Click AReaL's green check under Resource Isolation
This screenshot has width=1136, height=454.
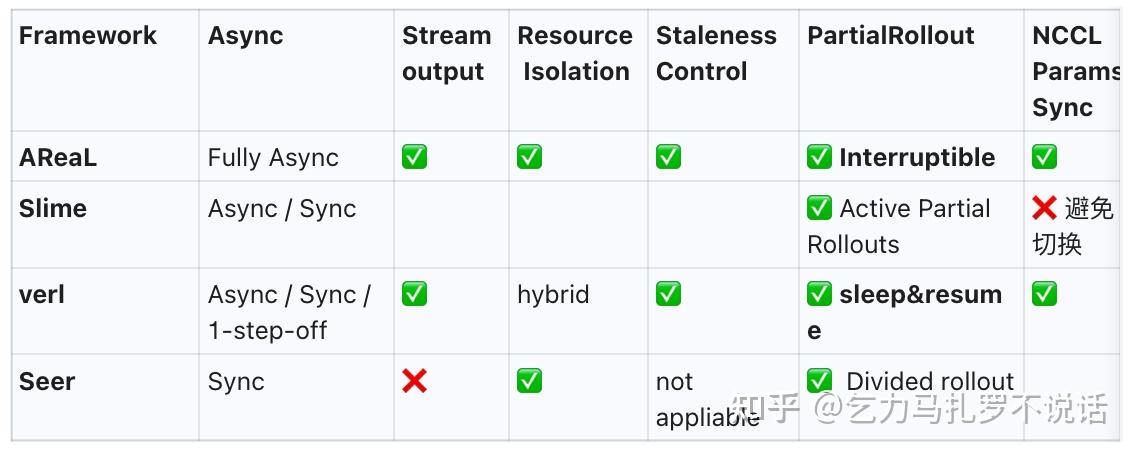coord(529,157)
